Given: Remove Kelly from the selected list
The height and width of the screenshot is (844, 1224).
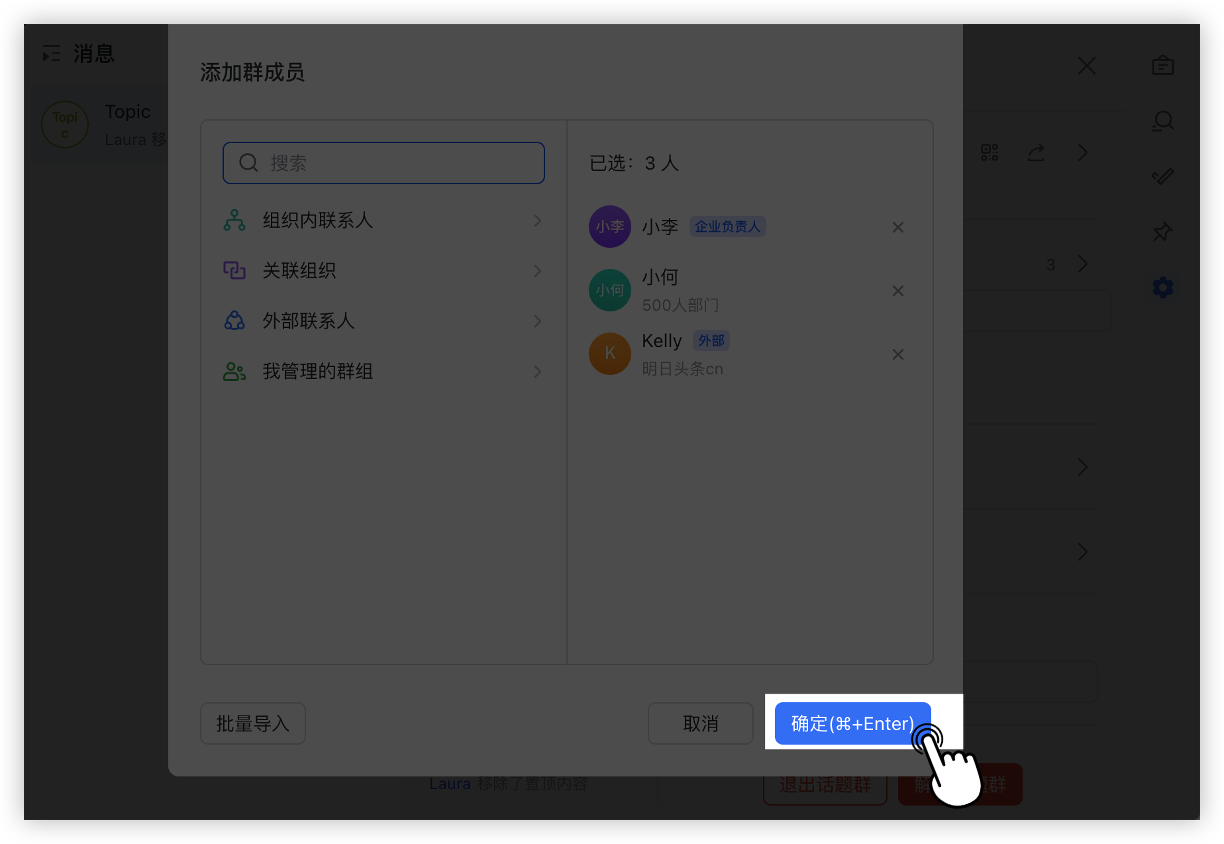Looking at the screenshot, I should [x=897, y=354].
